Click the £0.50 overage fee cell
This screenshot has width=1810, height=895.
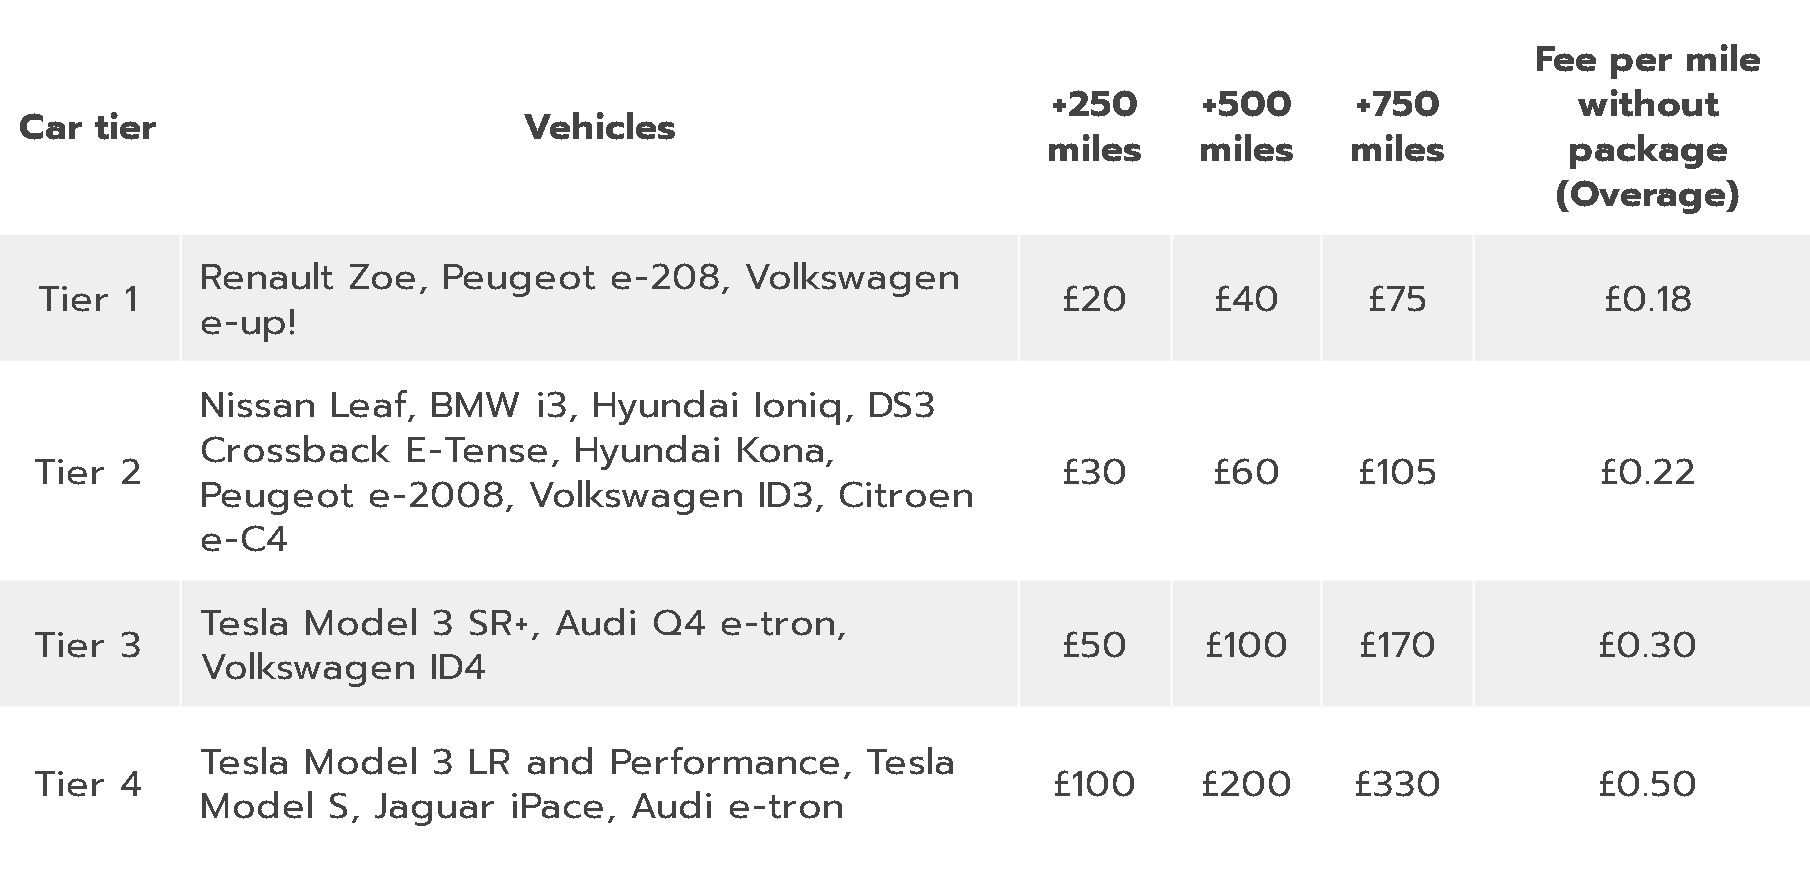[1647, 784]
